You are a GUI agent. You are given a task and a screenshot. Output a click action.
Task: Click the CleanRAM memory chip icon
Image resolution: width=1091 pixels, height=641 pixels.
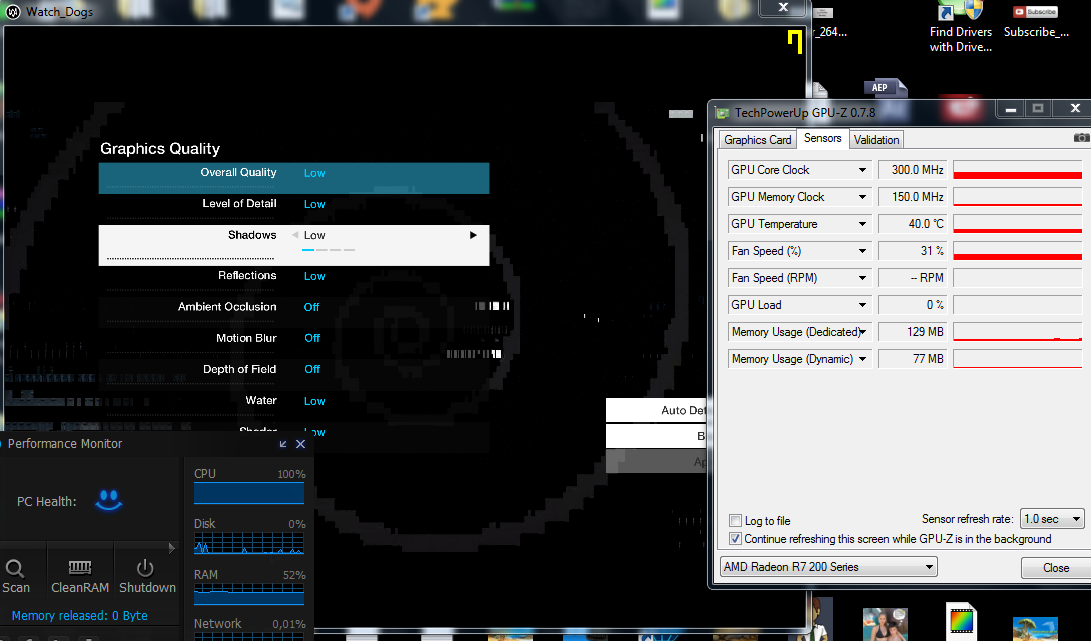[80, 568]
